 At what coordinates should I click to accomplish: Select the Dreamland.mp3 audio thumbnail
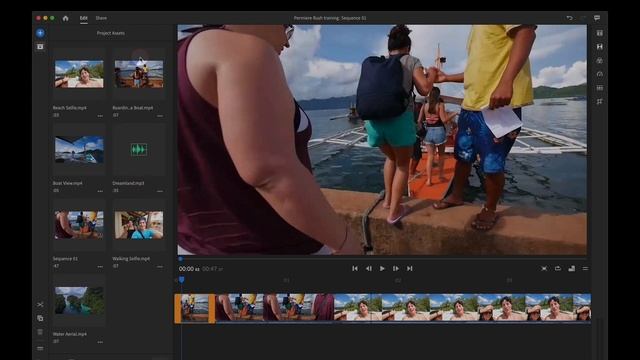139,149
